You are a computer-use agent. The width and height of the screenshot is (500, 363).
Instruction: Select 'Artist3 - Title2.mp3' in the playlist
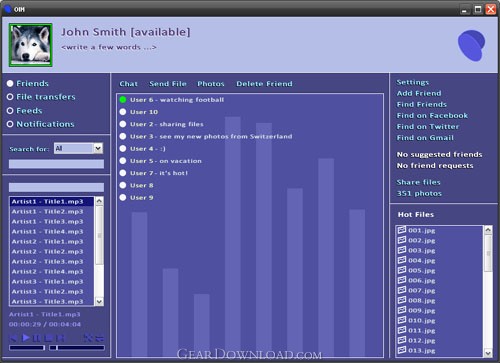pos(52,291)
